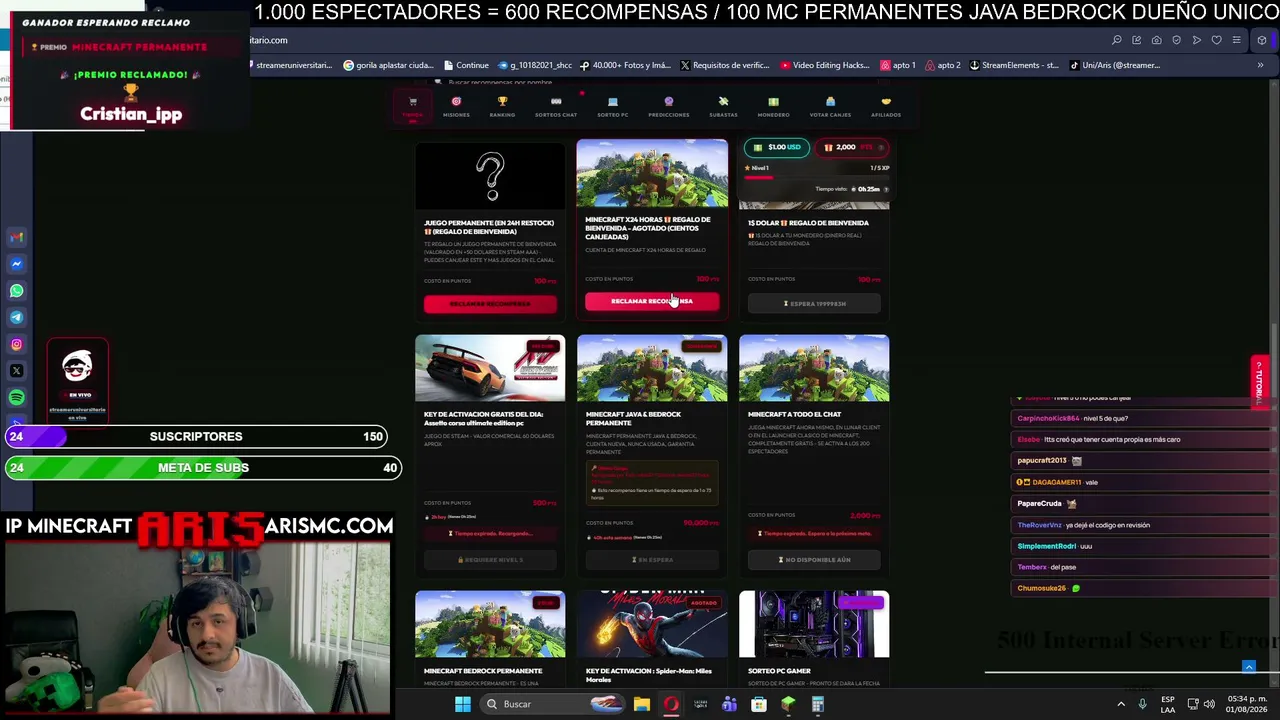Click Reclamar Recompensa for Juego Permanente
Image resolution: width=1280 pixels, height=720 pixels.
pos(490,304)
